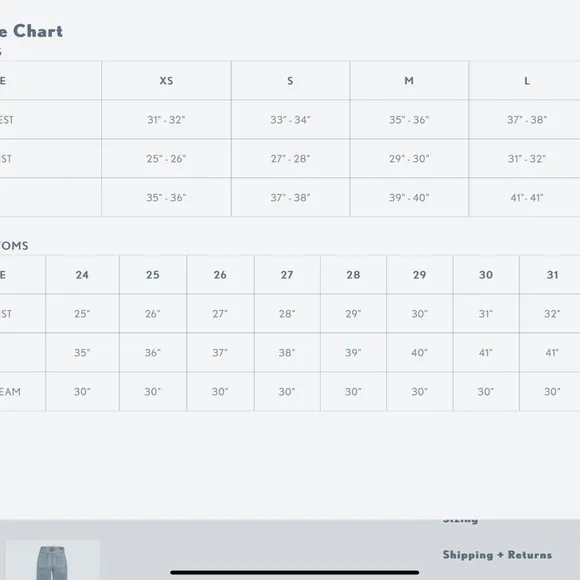Select the L size header cell

(527, 81)
